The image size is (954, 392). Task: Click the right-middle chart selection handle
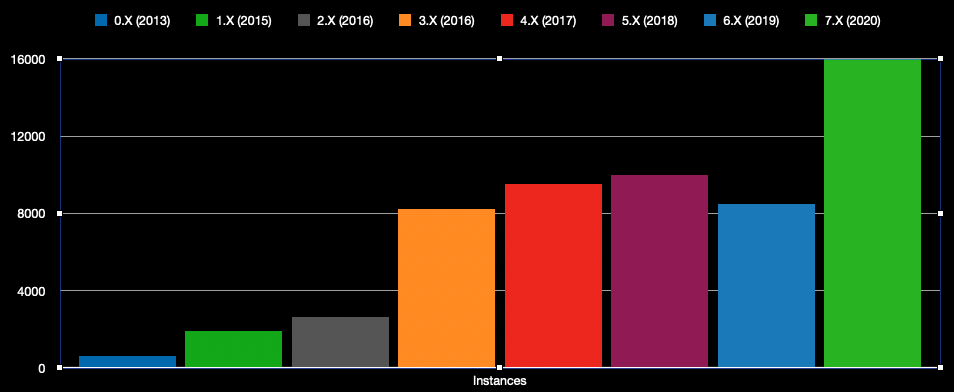tap(940, 213)
